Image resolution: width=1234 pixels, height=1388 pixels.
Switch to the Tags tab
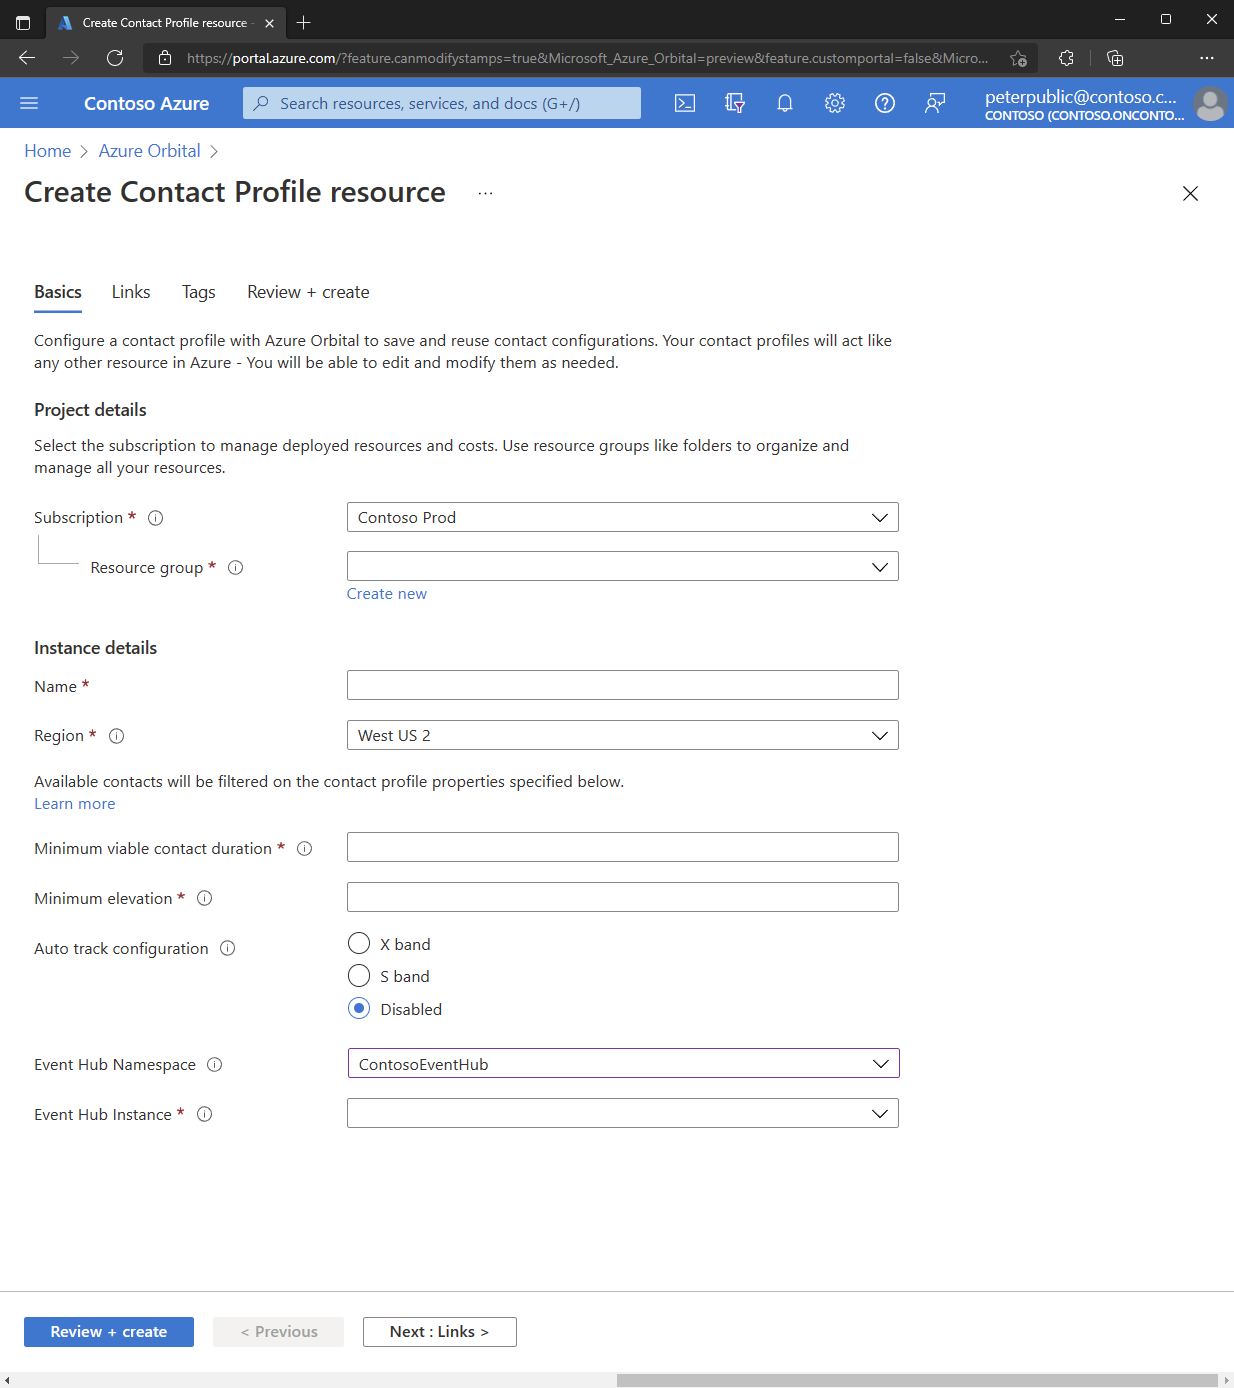point(198,292)
